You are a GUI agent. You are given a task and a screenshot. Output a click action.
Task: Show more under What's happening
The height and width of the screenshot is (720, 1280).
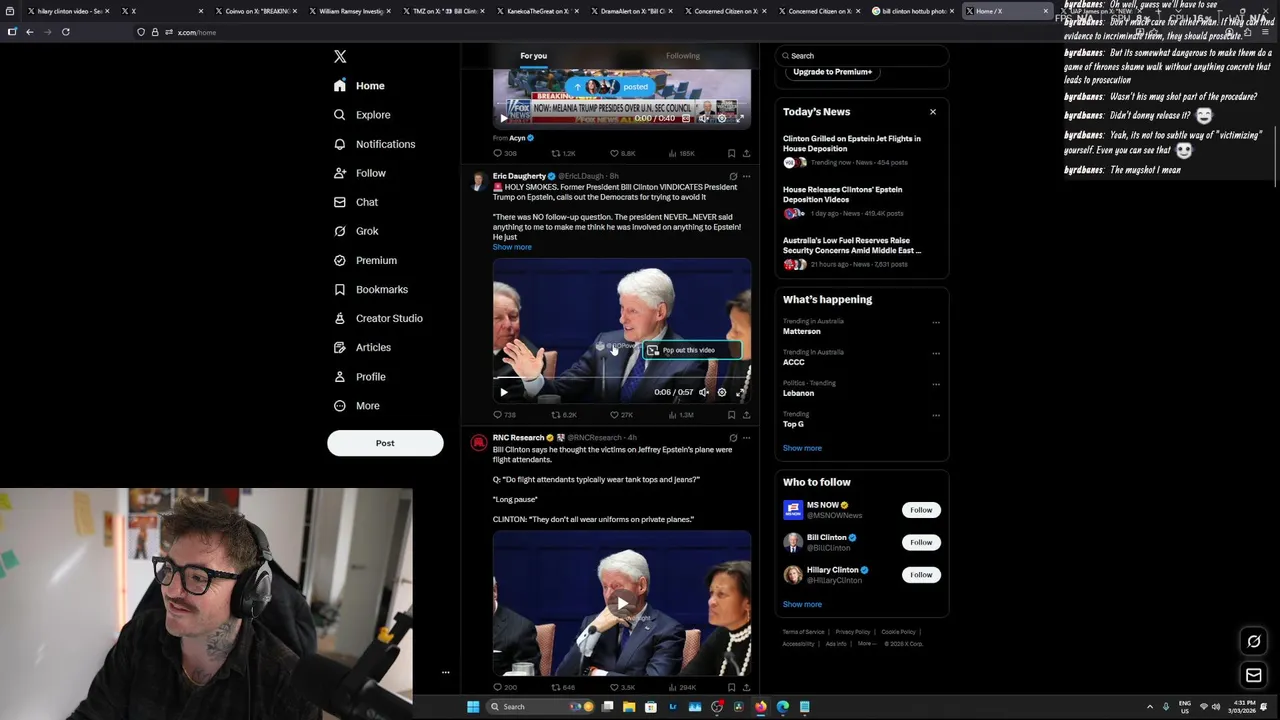[x=802, y=448]
